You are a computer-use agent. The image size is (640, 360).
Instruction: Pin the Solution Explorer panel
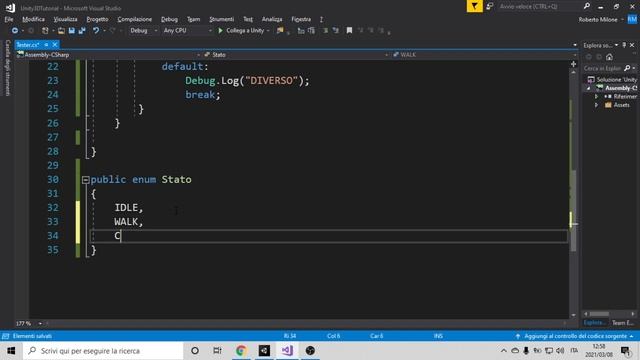click(x=624, y=45)
